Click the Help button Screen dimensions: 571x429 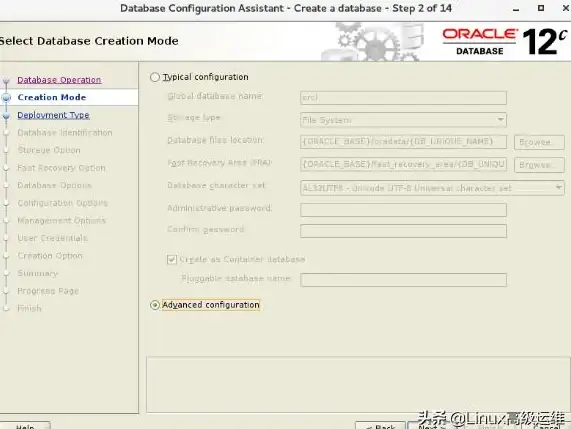25,426
